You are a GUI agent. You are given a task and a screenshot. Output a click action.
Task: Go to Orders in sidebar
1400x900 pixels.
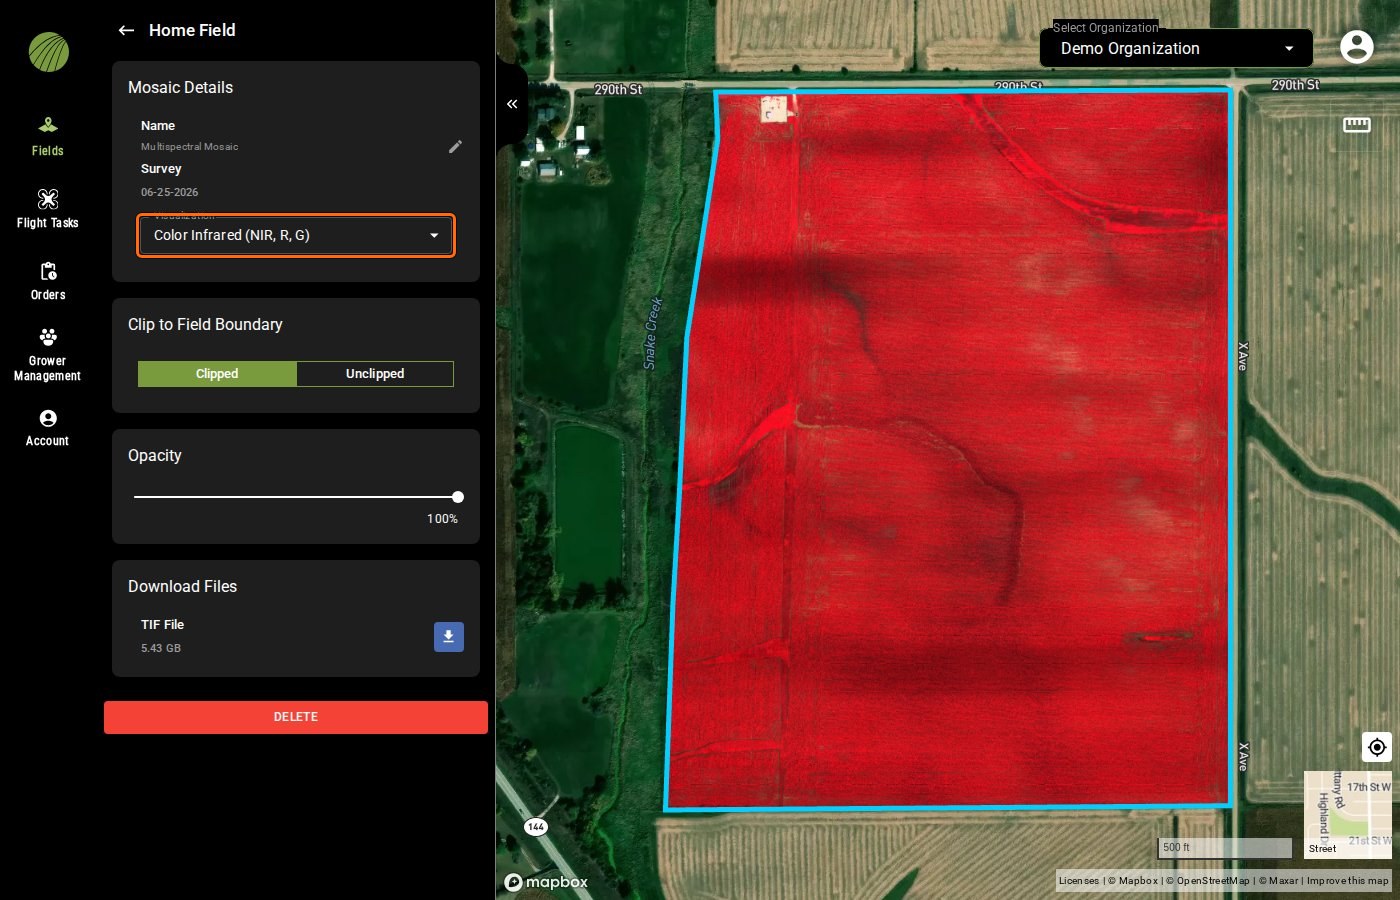tap(47, 281)
